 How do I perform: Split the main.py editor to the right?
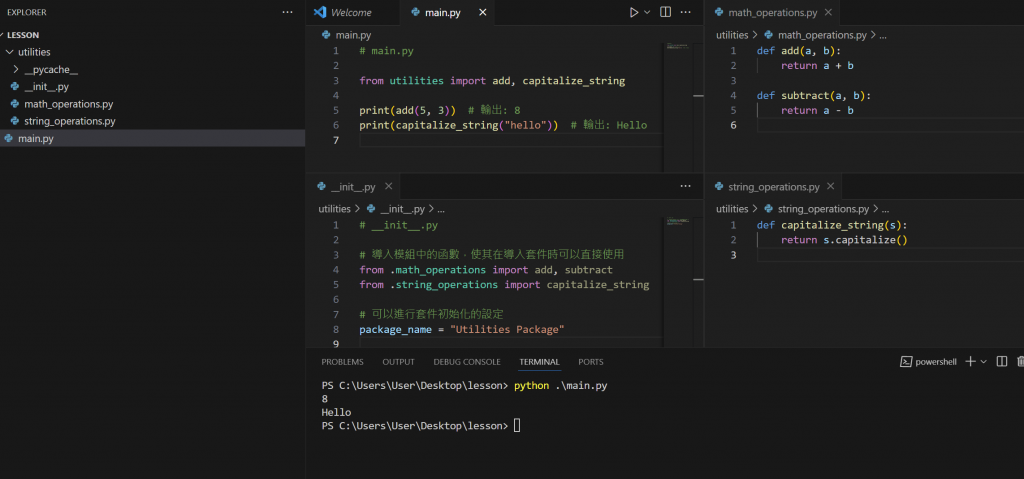(x=665, y=12)
